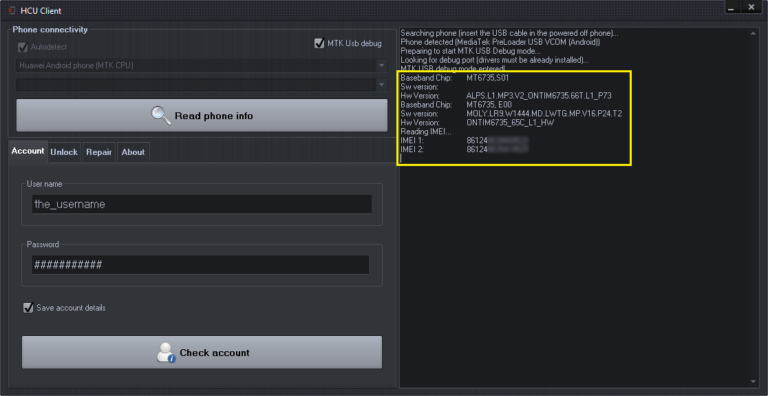The height and width of the screenshot is (396, 768).
Task: Click the Check account button
Action: (202, 352)
